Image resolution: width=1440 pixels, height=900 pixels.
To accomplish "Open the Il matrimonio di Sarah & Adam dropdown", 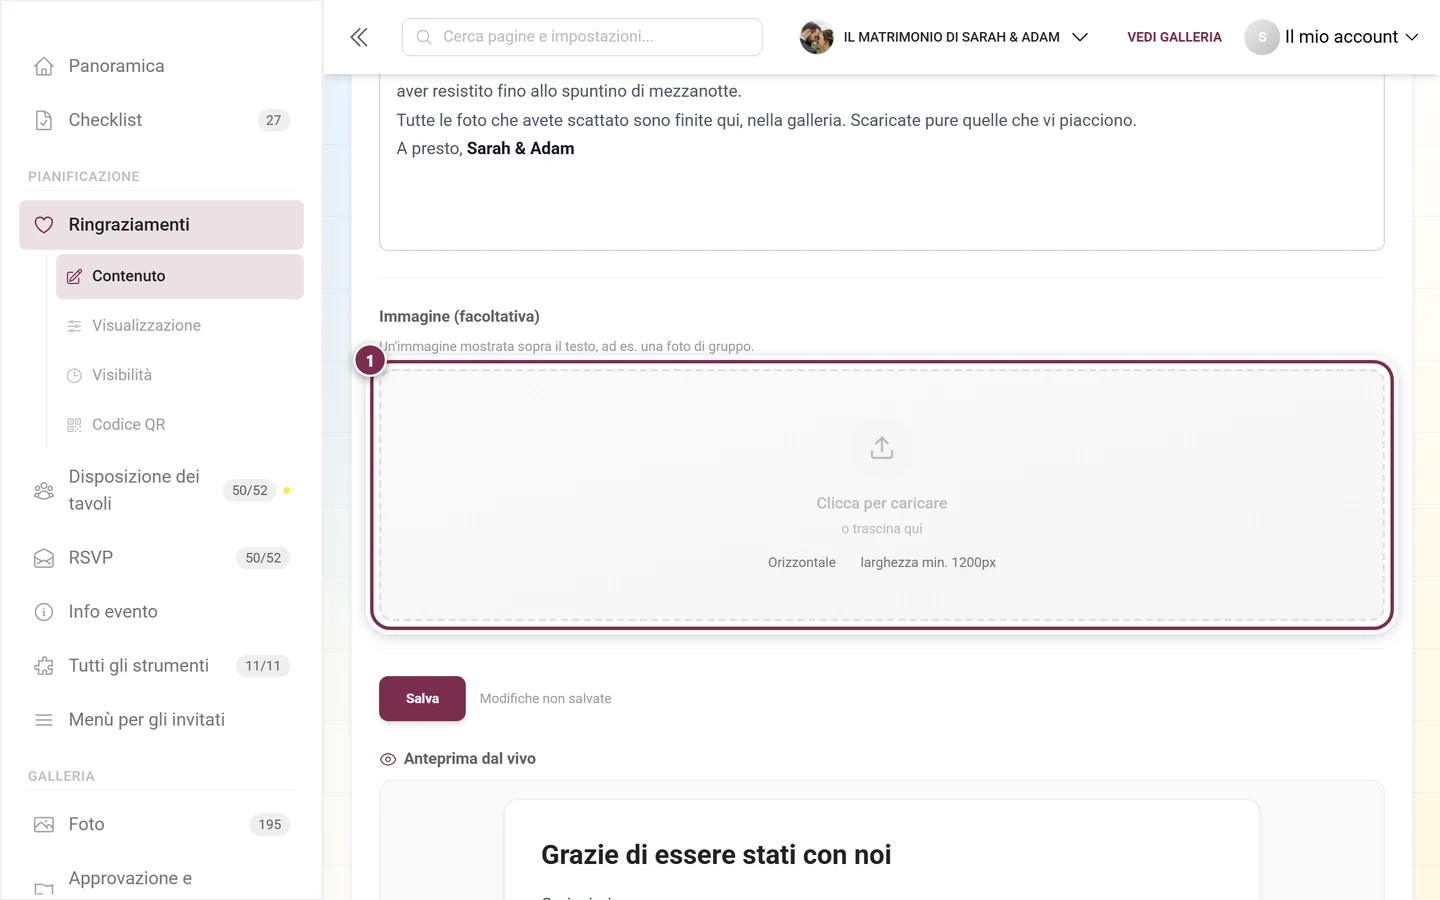I will (x=944, y=37).
